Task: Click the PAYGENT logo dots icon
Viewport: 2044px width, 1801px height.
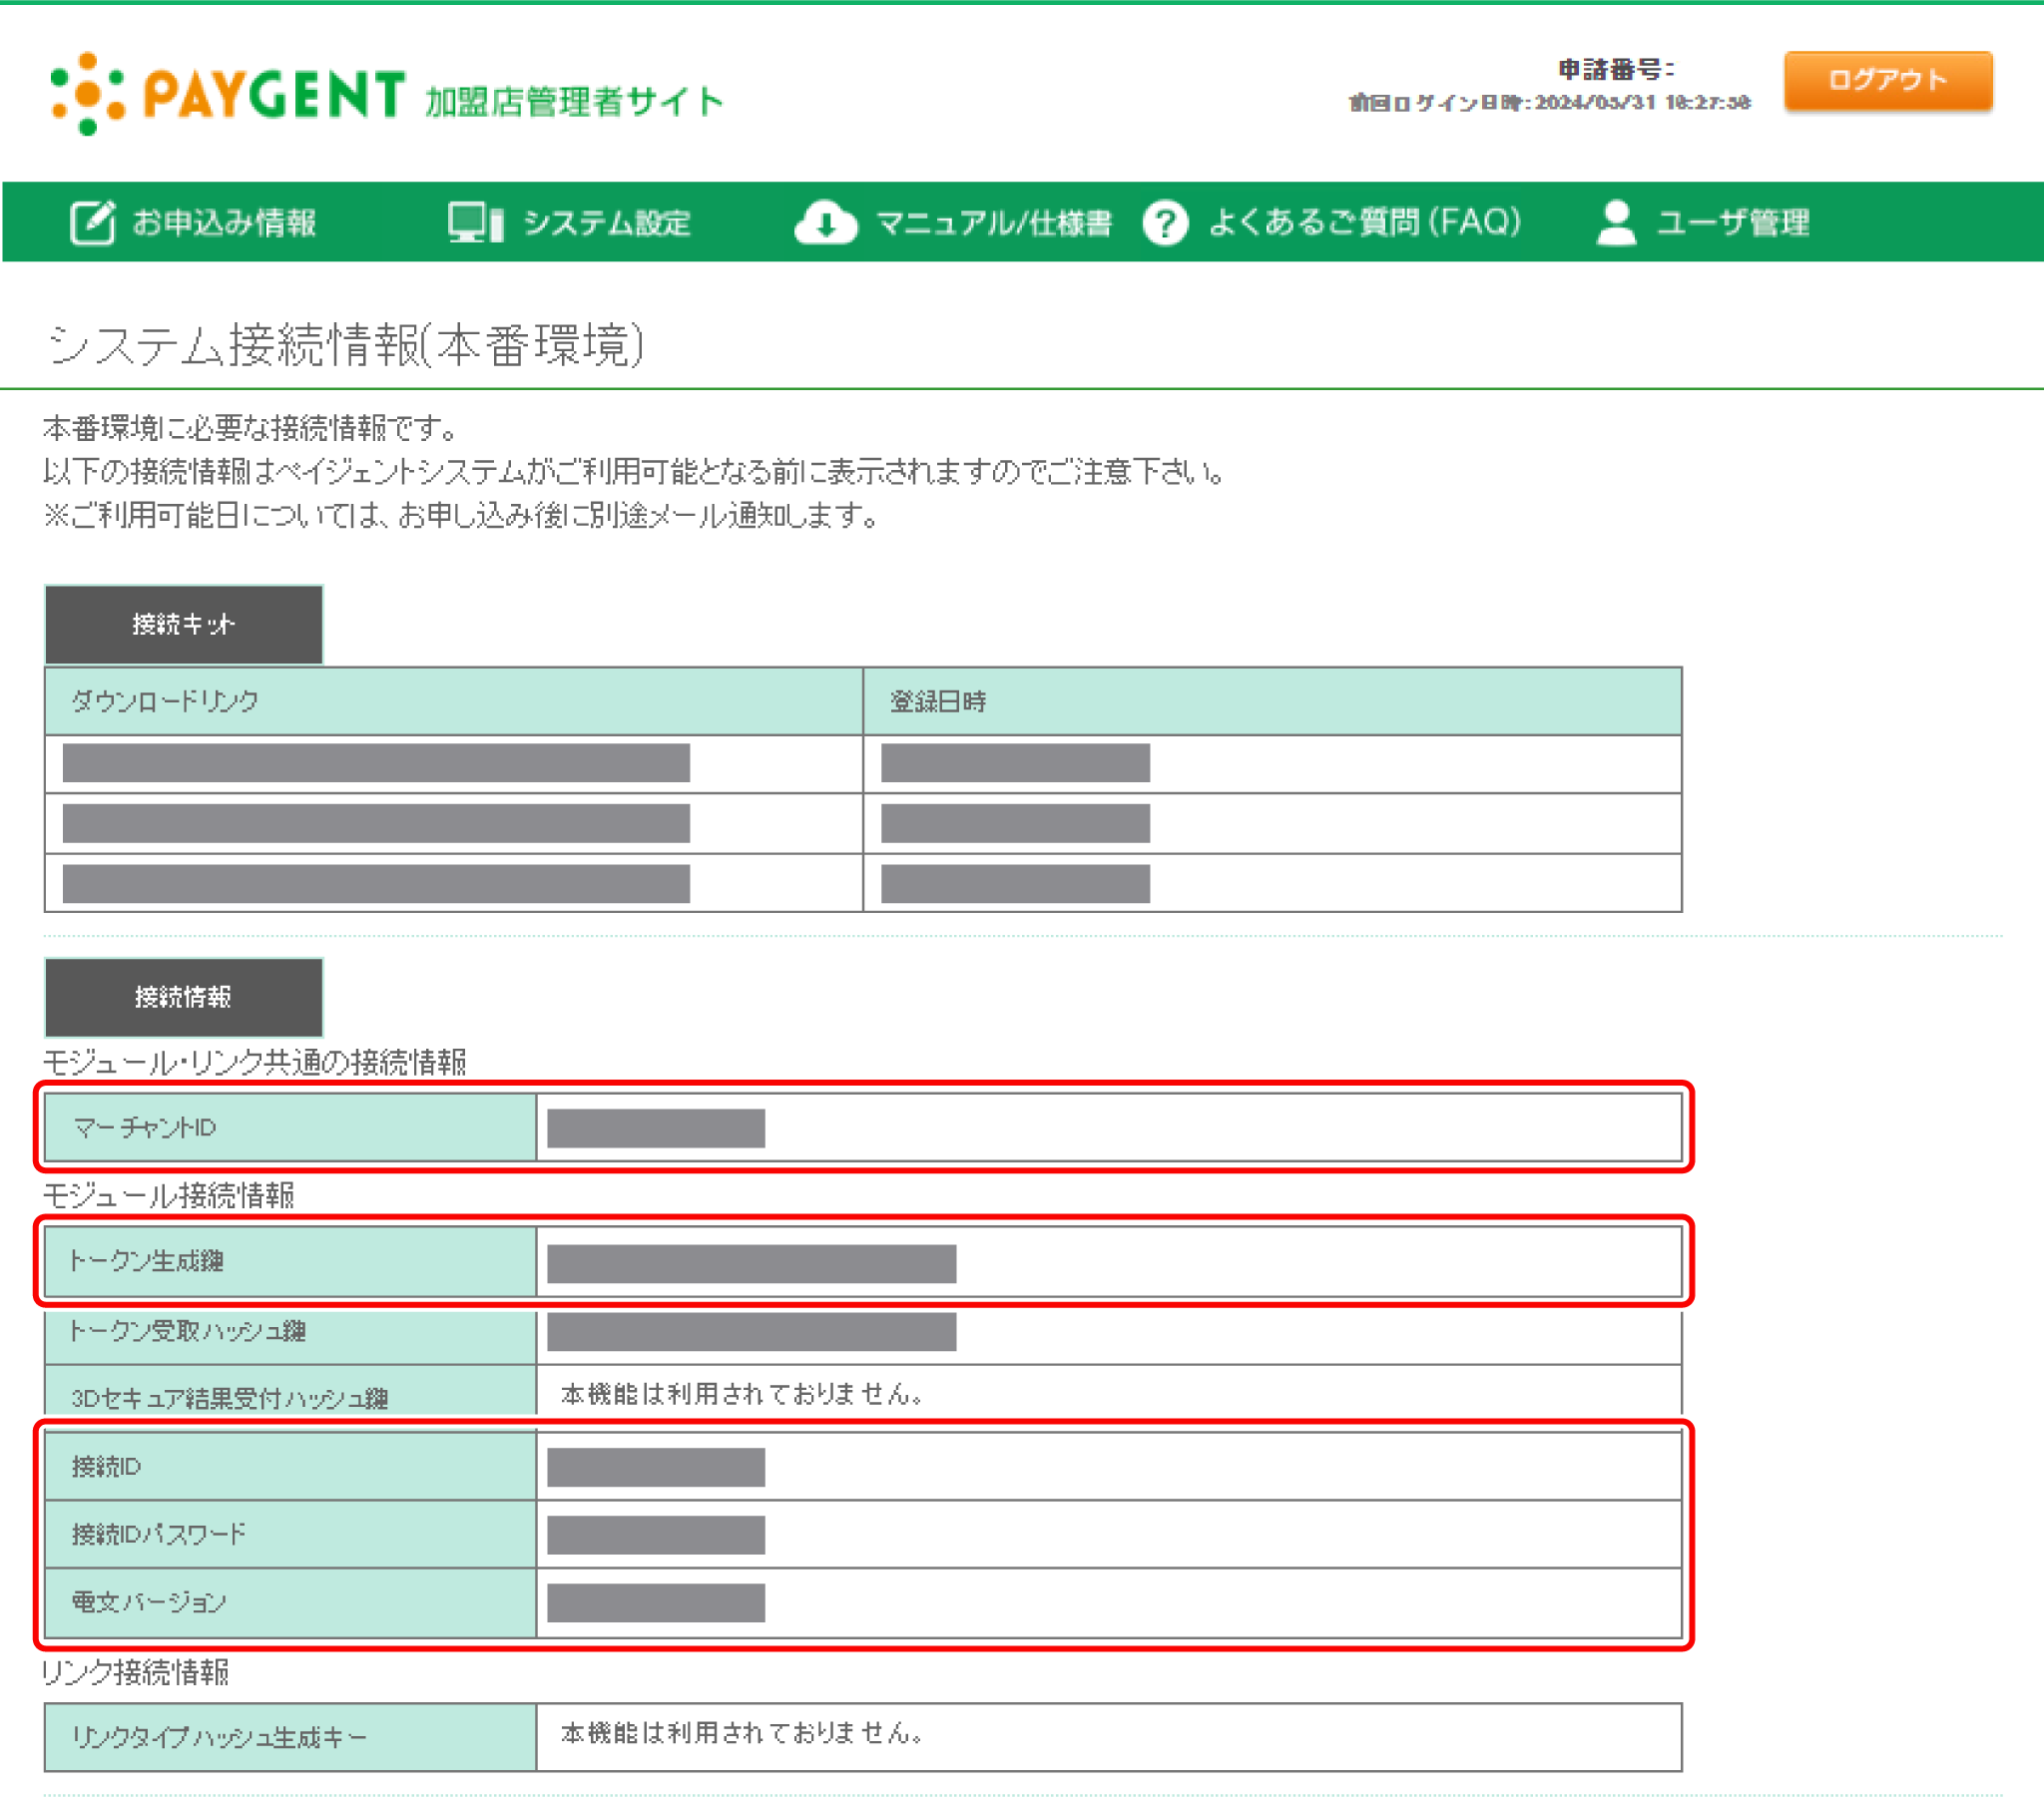Action: (87, 93)
